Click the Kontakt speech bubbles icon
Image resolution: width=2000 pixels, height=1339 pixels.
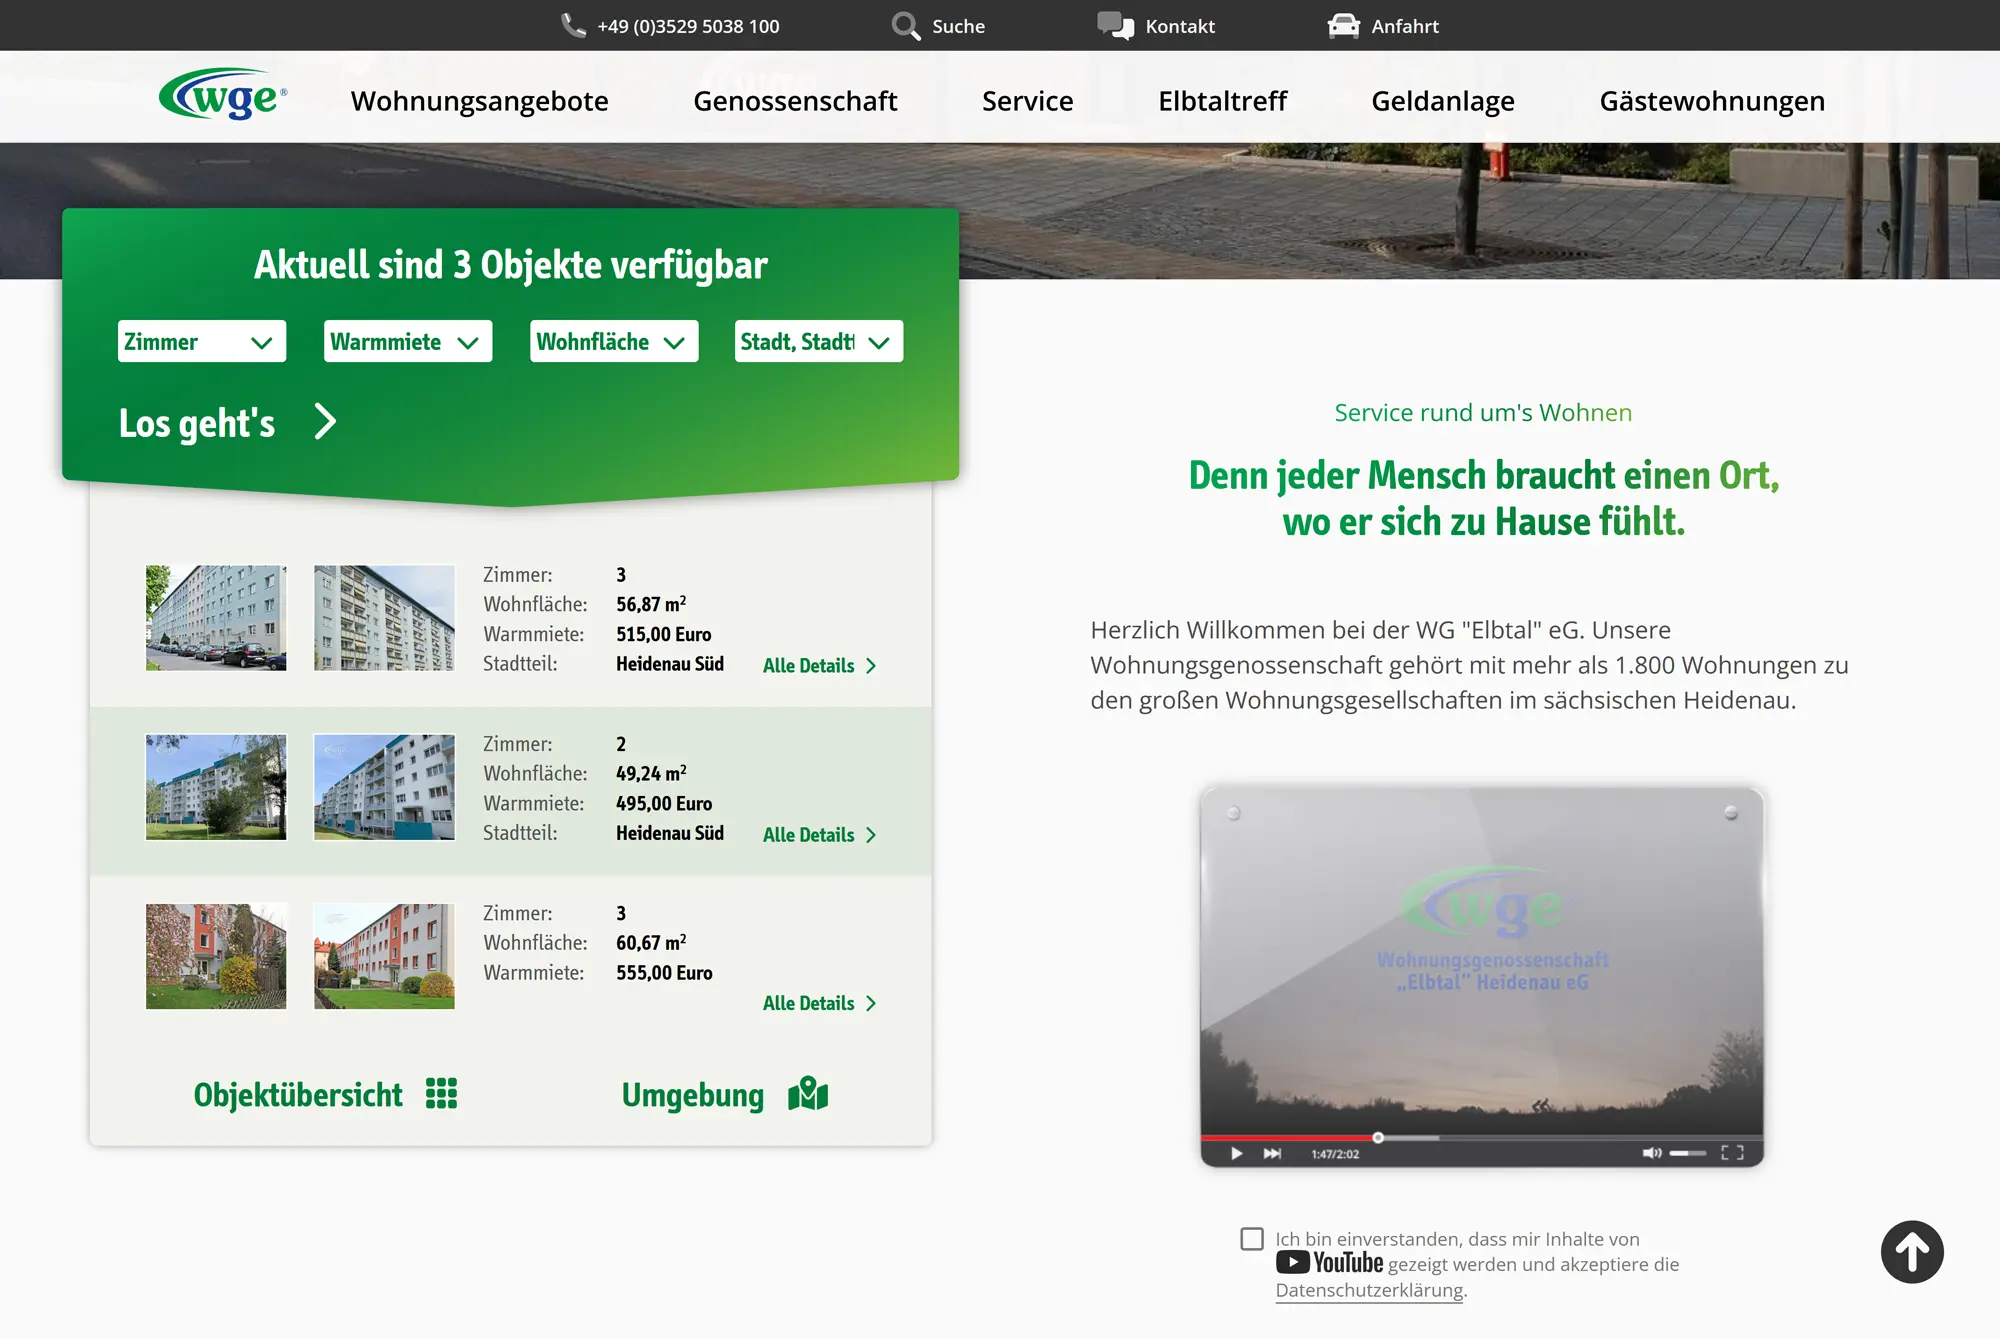[1115, 25]
